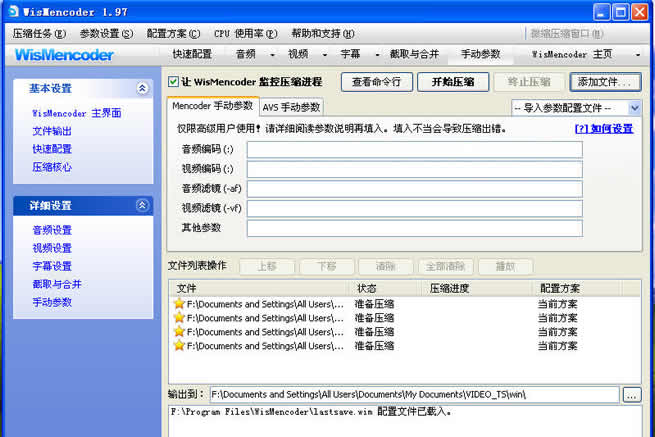Open 手动参数 in the sidebar
The image size is (655, 437).
[x=52, y=302]
